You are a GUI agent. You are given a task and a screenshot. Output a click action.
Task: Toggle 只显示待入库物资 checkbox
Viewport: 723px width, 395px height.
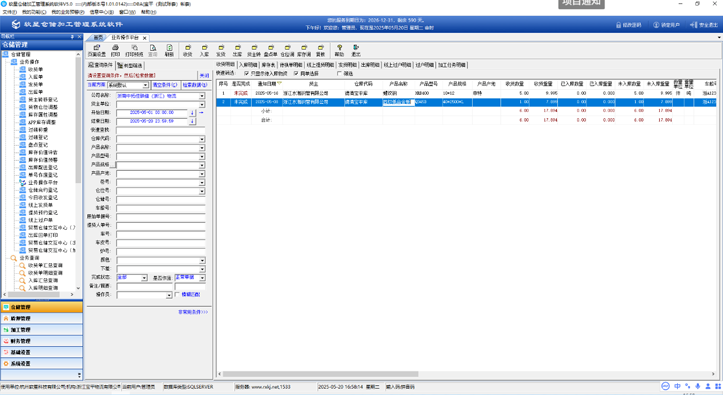click(x=247, y=73)
